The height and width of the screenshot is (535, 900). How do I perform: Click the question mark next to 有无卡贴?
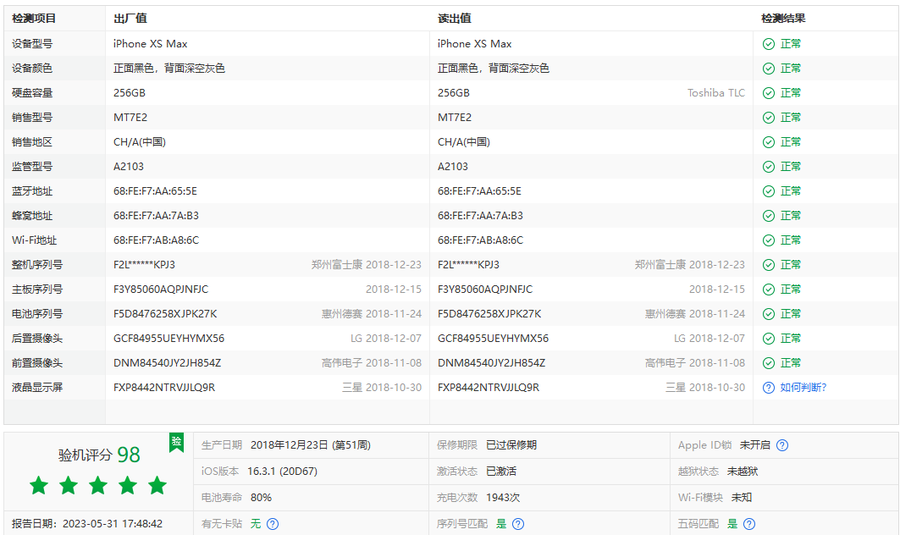(x=272, y=523)
